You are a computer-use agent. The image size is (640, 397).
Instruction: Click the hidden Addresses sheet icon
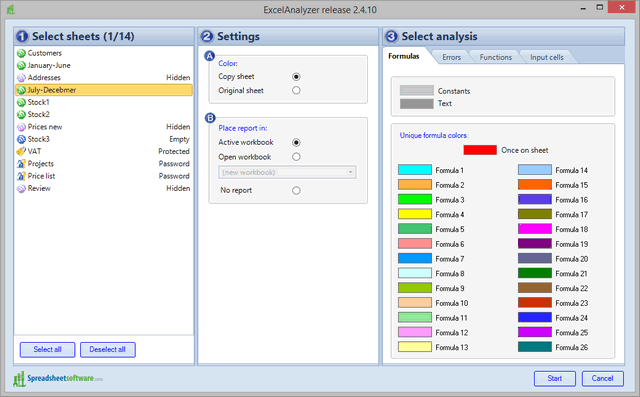tap(21, 78)
